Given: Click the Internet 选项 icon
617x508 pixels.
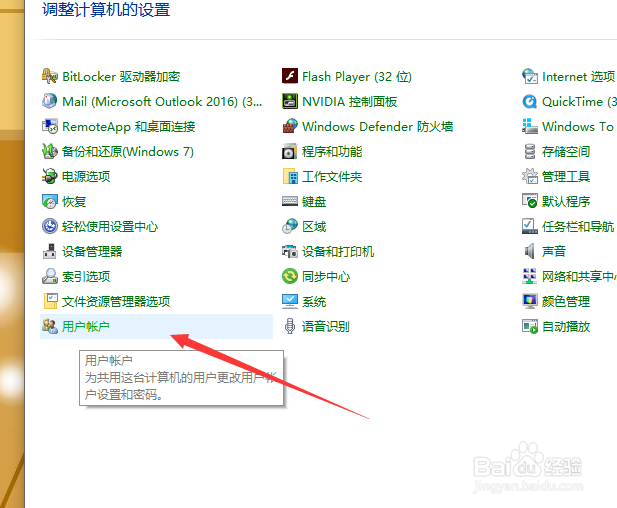Looking at the screenshot, I should click(530, 76).
